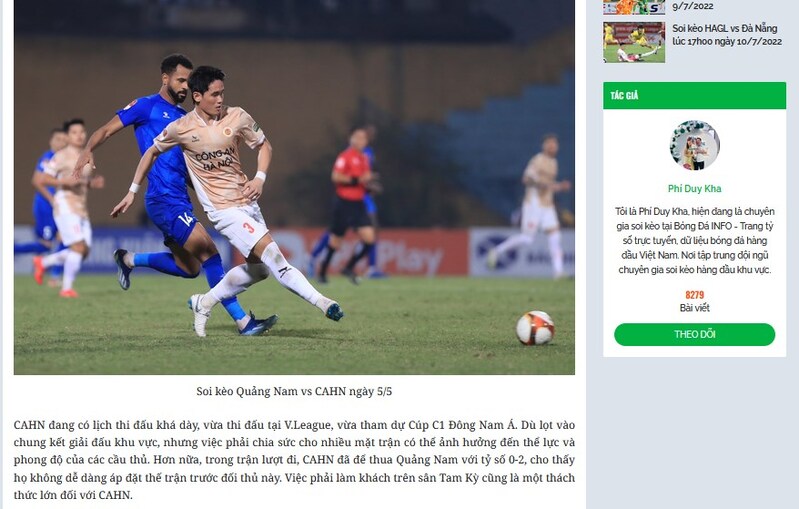Click the partially visible thumbnail beside 9/7/2022
Screen dimensions: 799x509
tap(634, 7)
